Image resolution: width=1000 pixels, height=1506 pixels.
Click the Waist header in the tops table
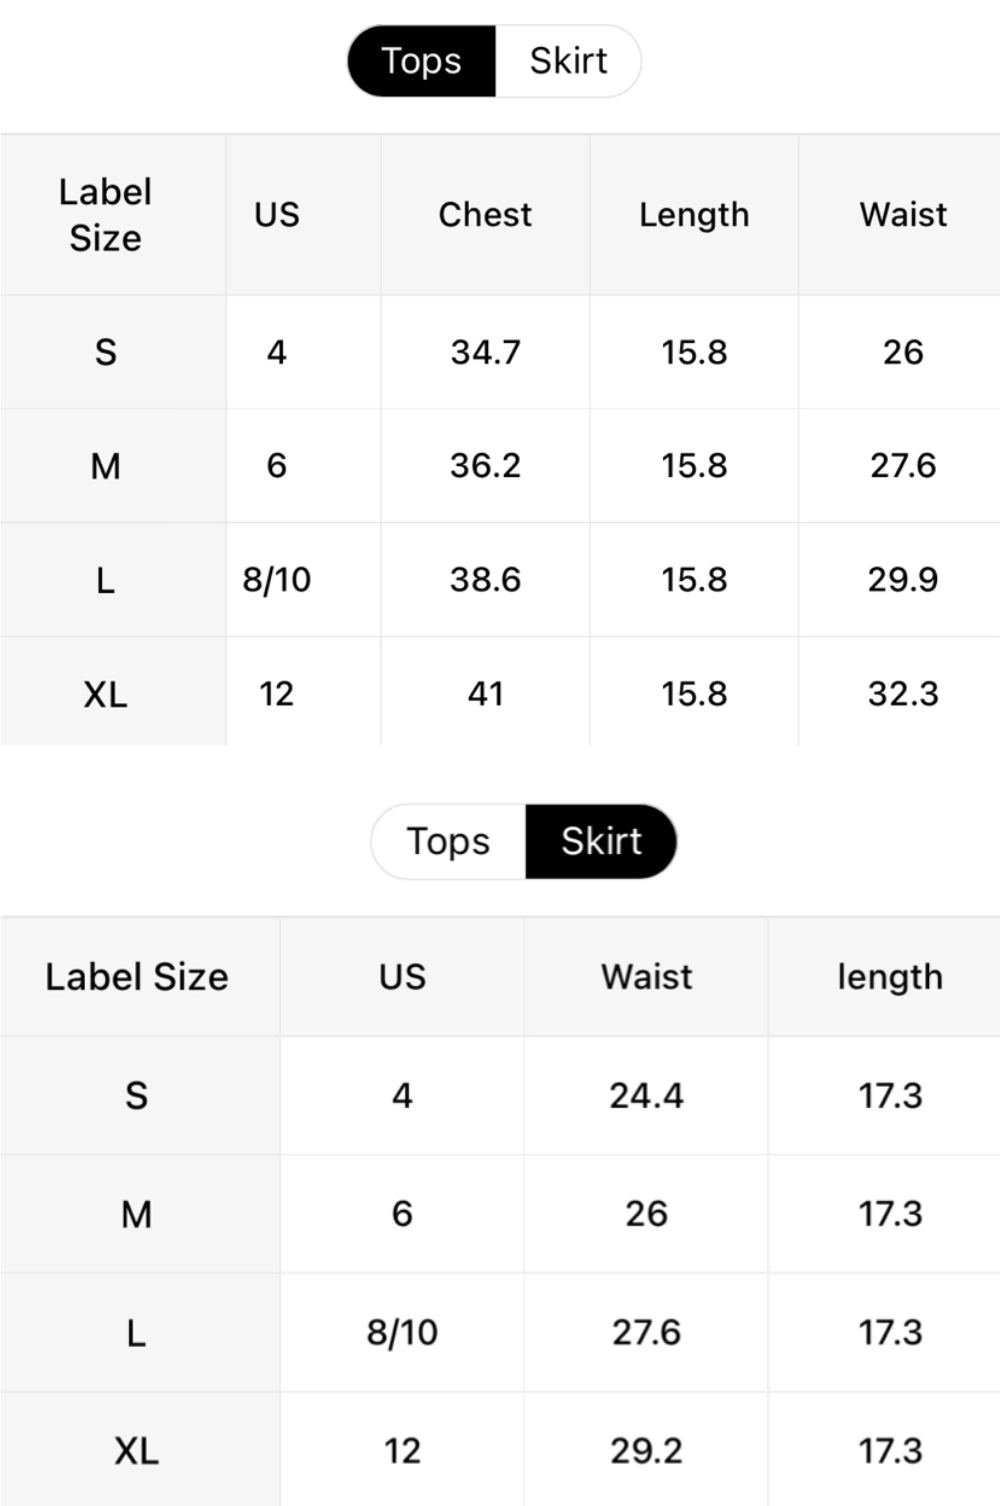click(903, 215)
